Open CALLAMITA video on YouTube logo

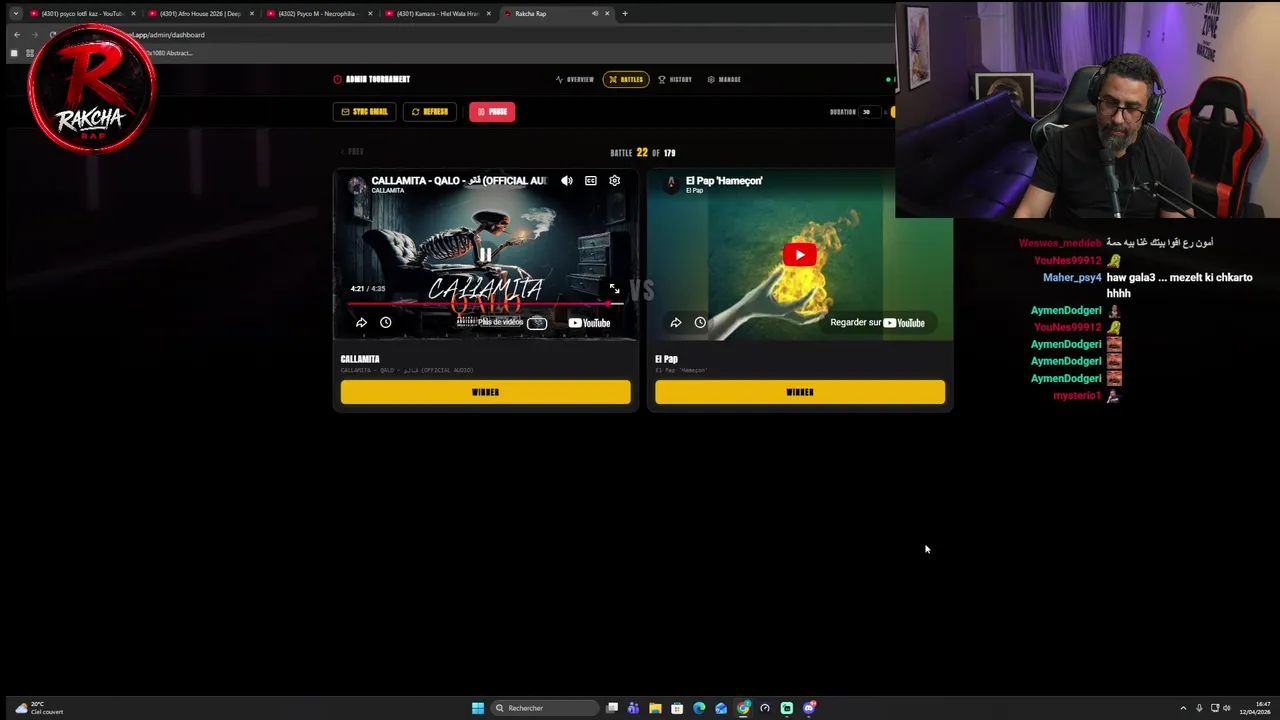click(589, 323)
